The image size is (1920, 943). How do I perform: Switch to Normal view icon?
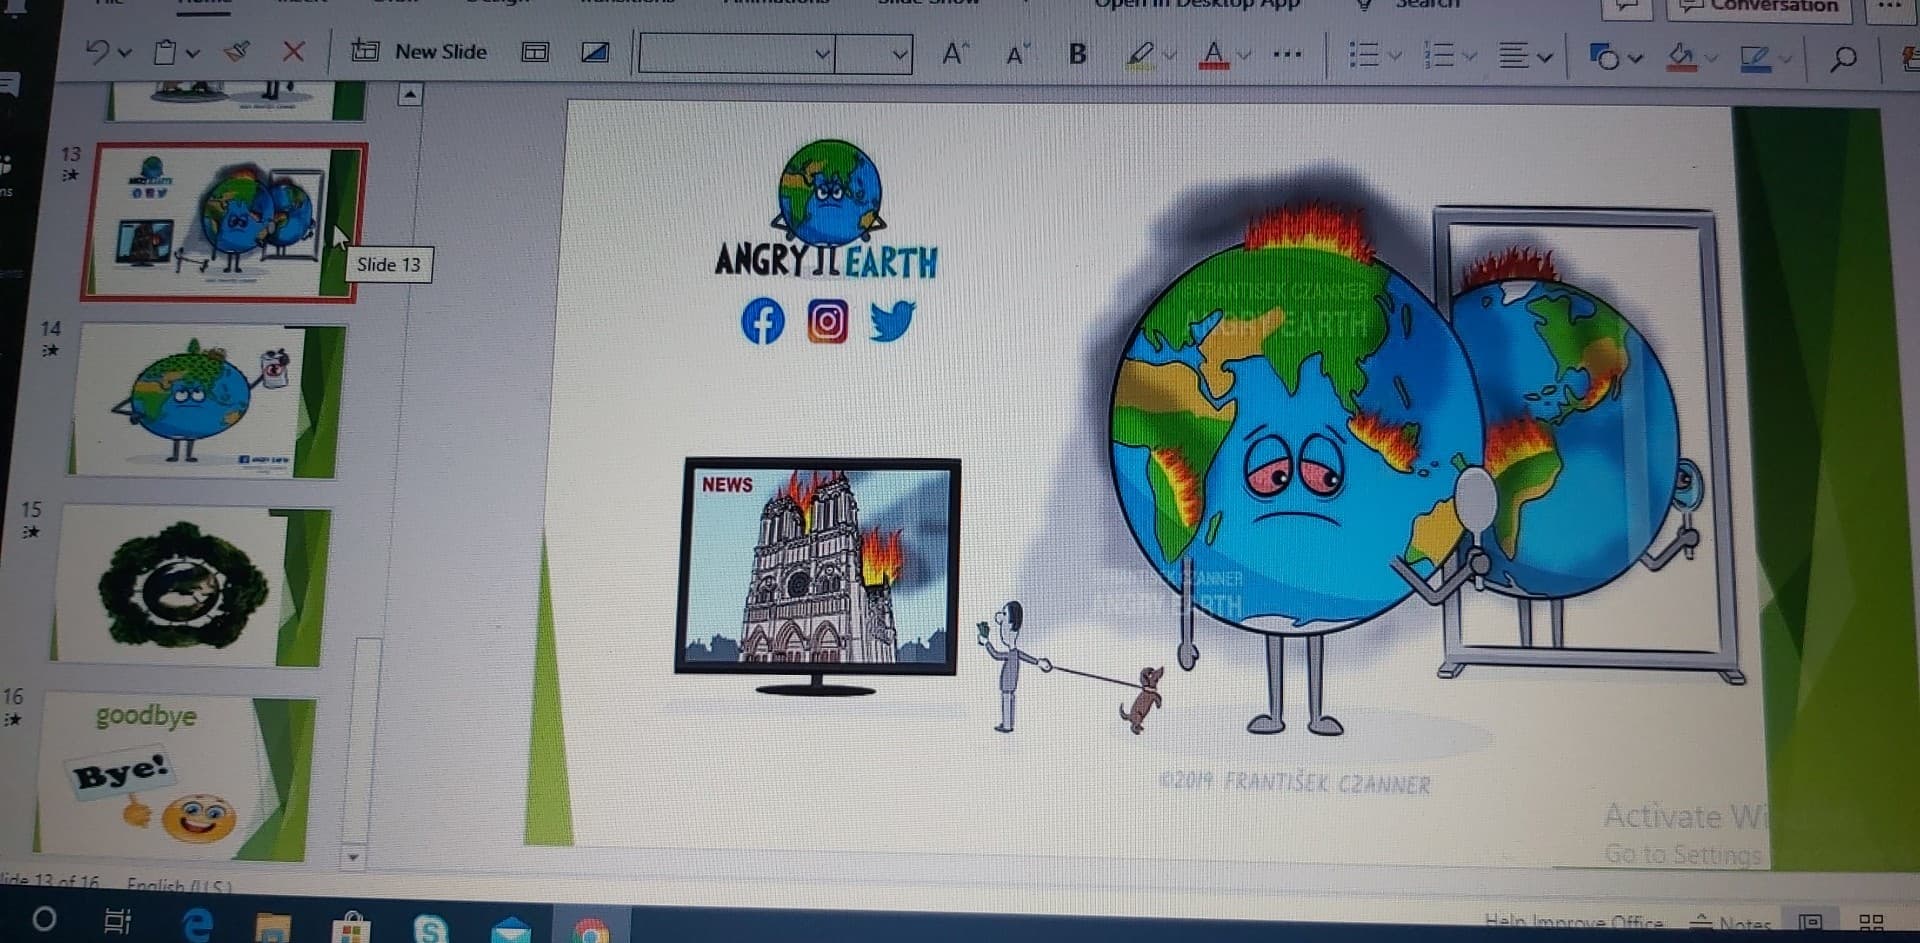(x=1810, y=922)
